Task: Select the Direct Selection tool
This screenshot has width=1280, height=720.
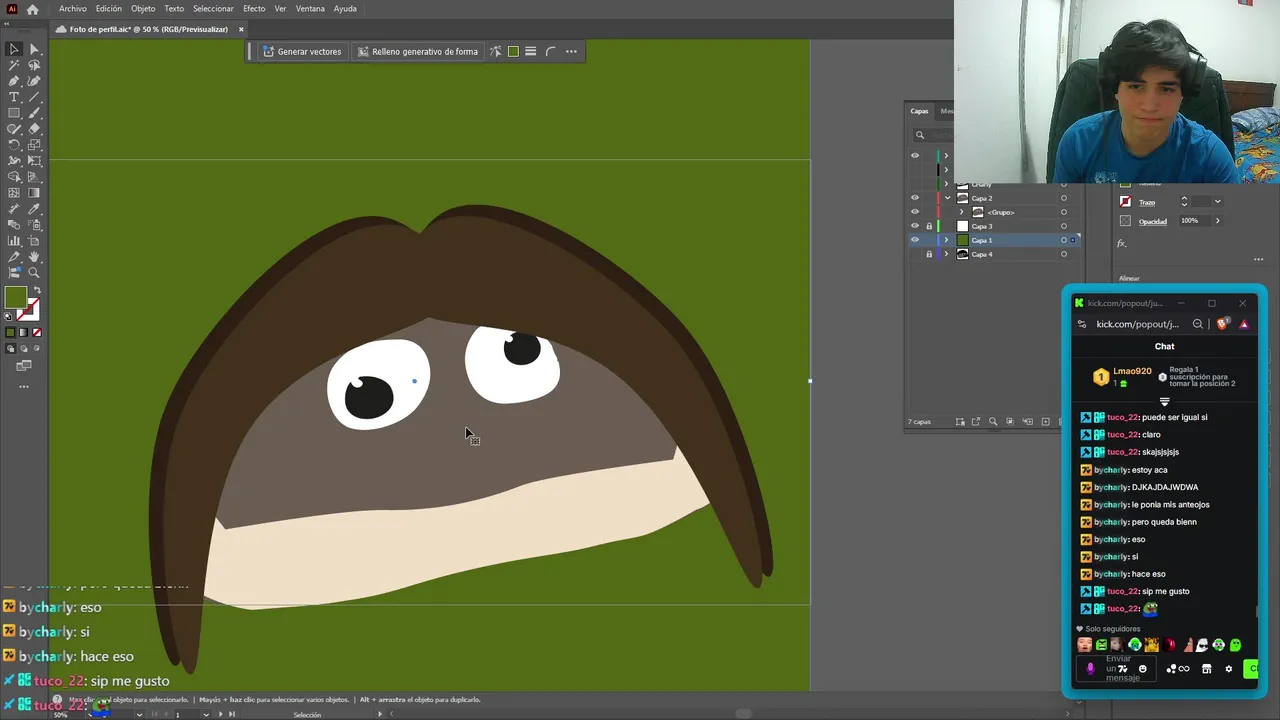Action: tap(34, 49)
